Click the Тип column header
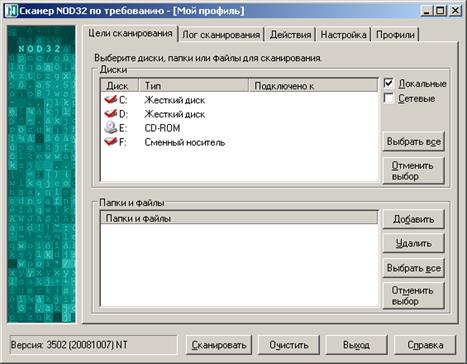This screenshot has width=467, height=364. (194, 86)
